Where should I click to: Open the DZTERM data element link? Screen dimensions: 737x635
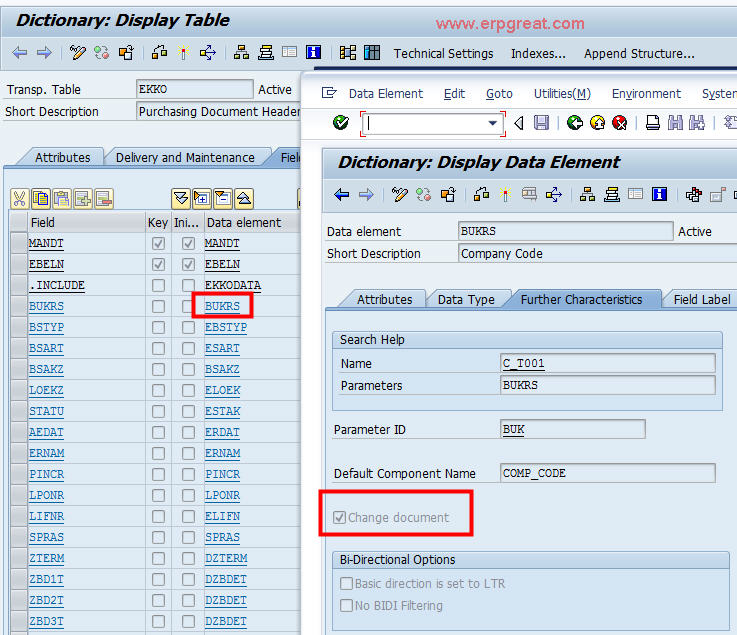click(226, 558)
